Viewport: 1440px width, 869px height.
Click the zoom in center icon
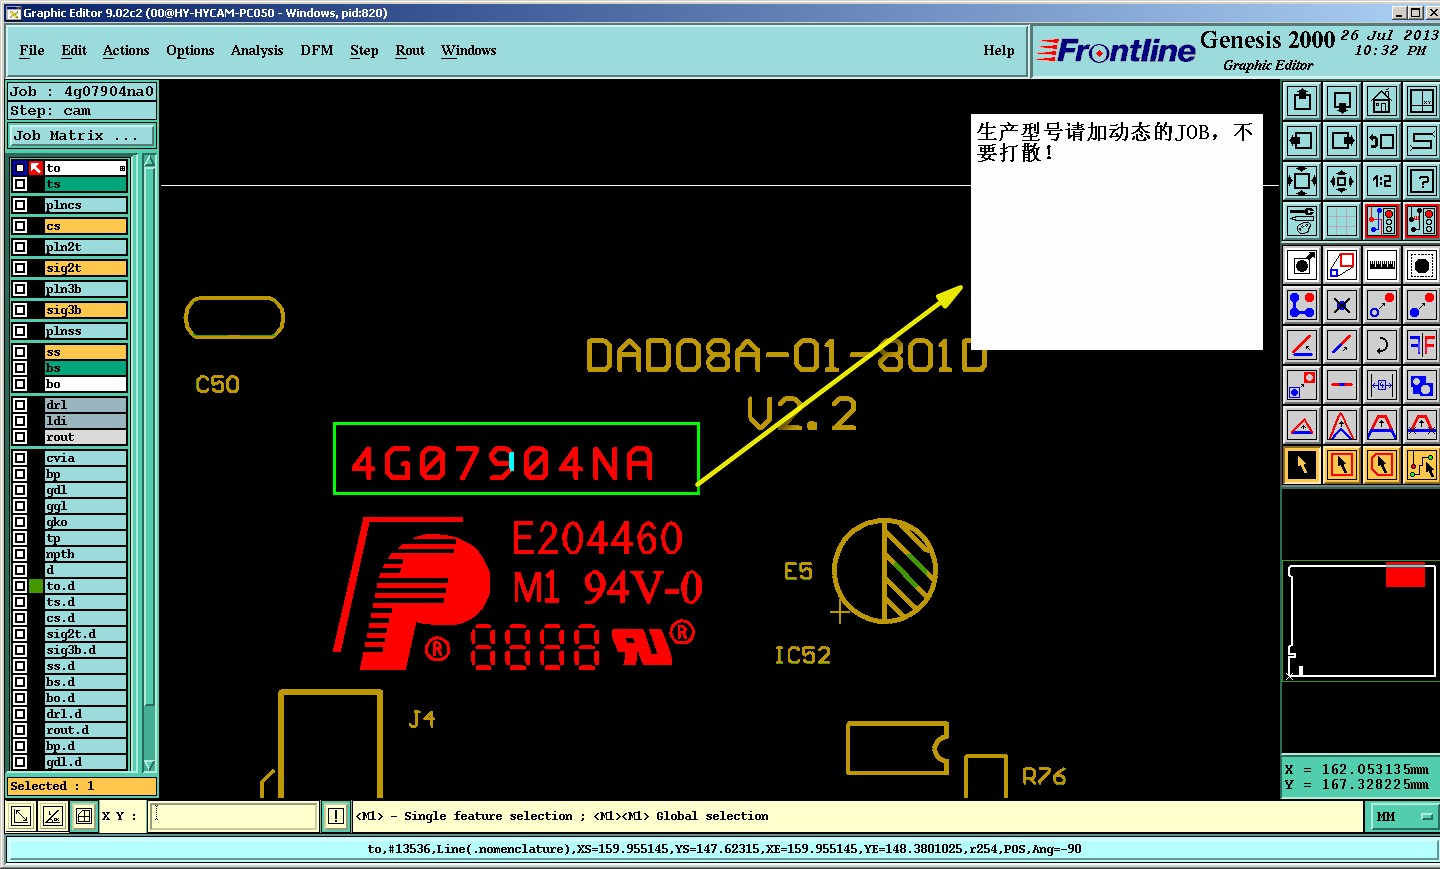coord(1342,181)
